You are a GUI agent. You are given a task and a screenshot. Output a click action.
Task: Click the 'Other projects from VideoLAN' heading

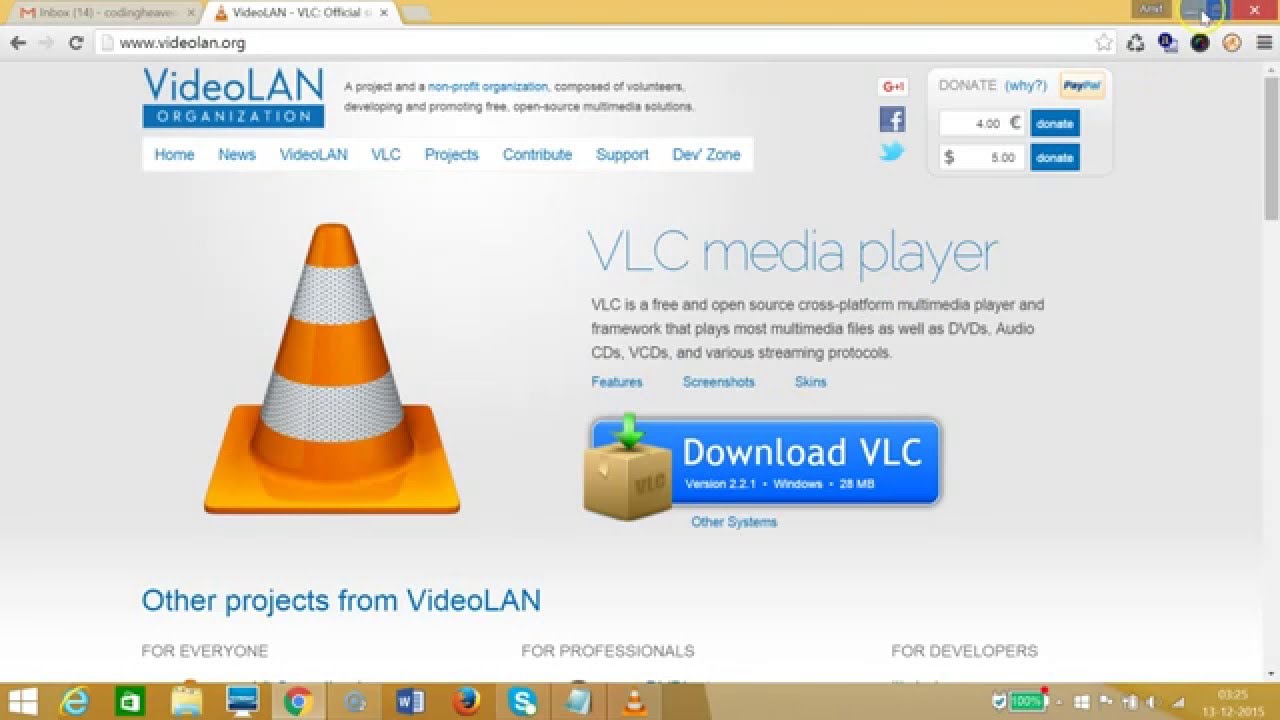point(341,600)
